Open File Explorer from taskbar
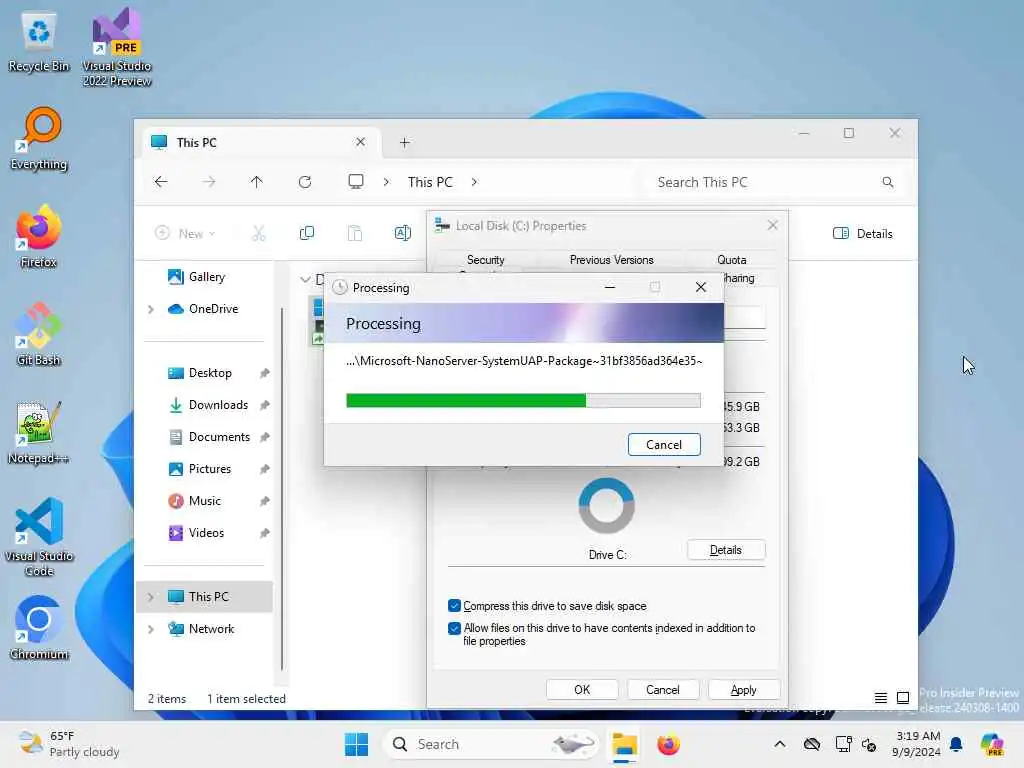The image size is (1024, 768). click(624, 744)
